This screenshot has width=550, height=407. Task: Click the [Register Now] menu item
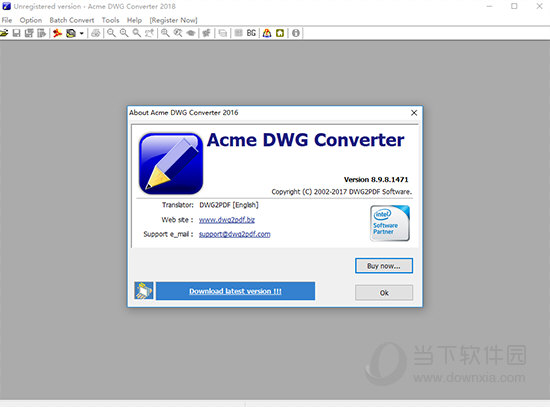coord(174,20)
